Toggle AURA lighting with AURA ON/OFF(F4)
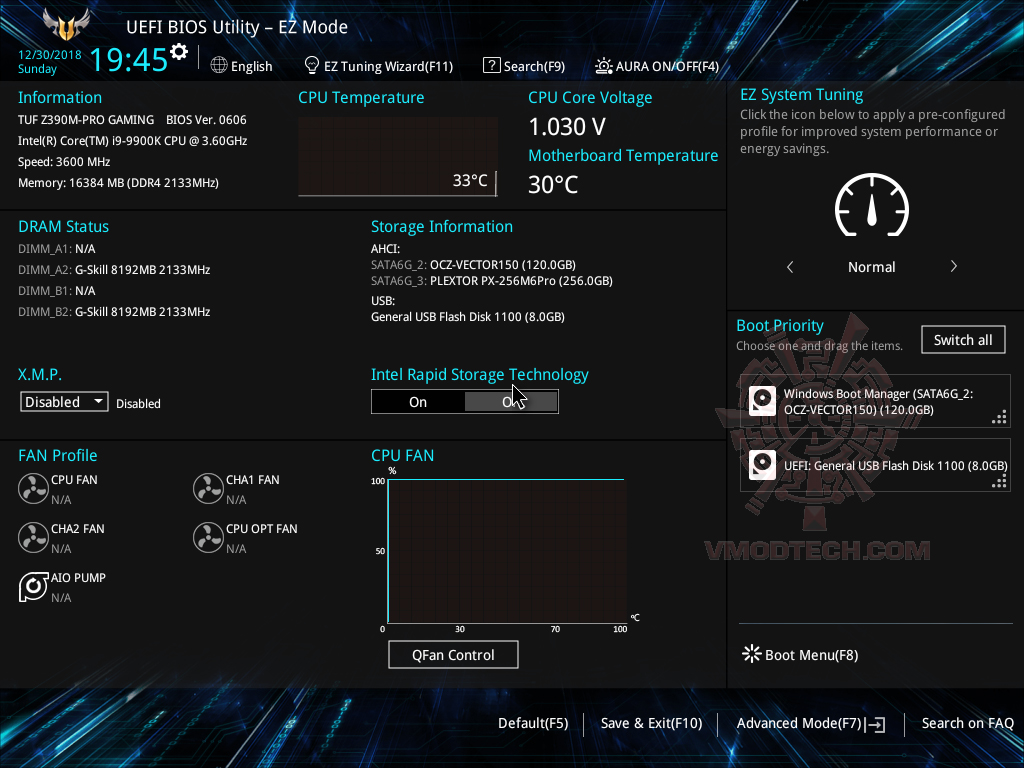 coord(657,65)
